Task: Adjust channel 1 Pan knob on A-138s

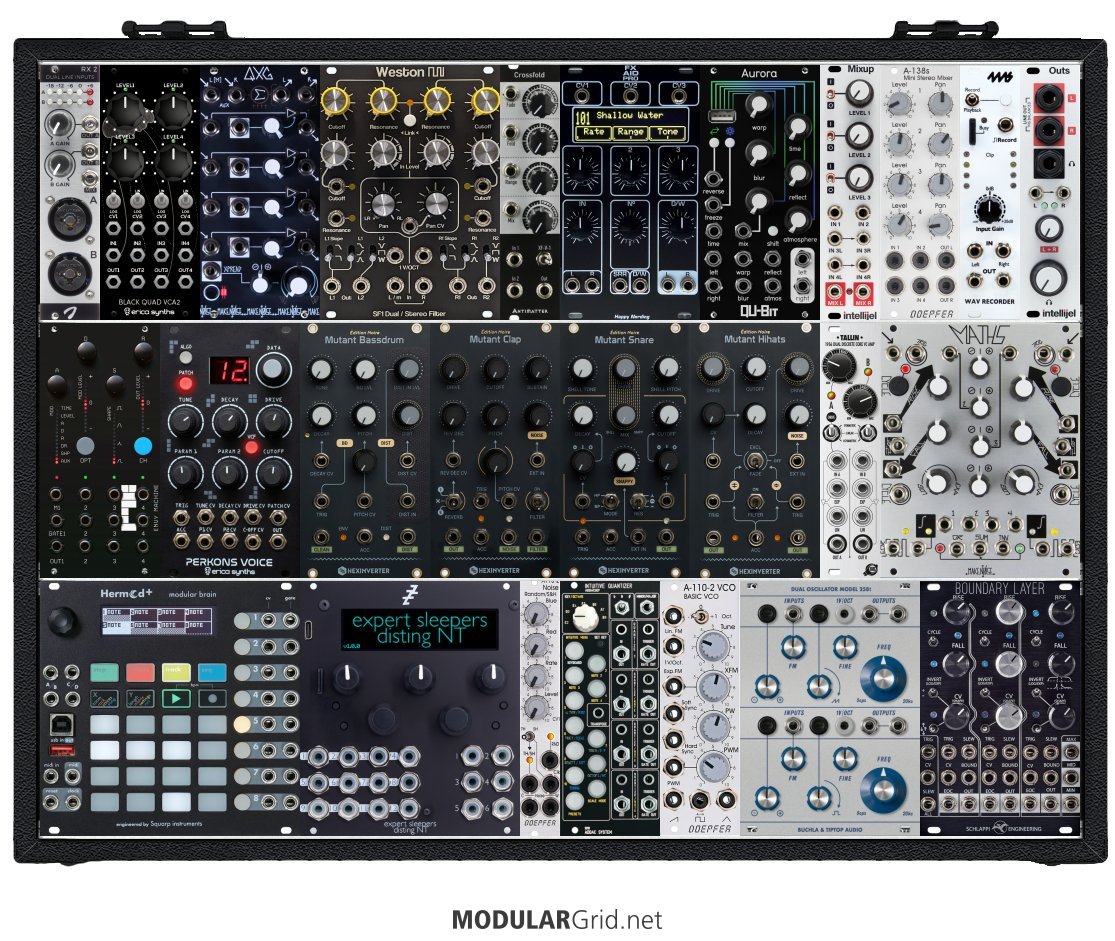Action: (x=940, y=104)
